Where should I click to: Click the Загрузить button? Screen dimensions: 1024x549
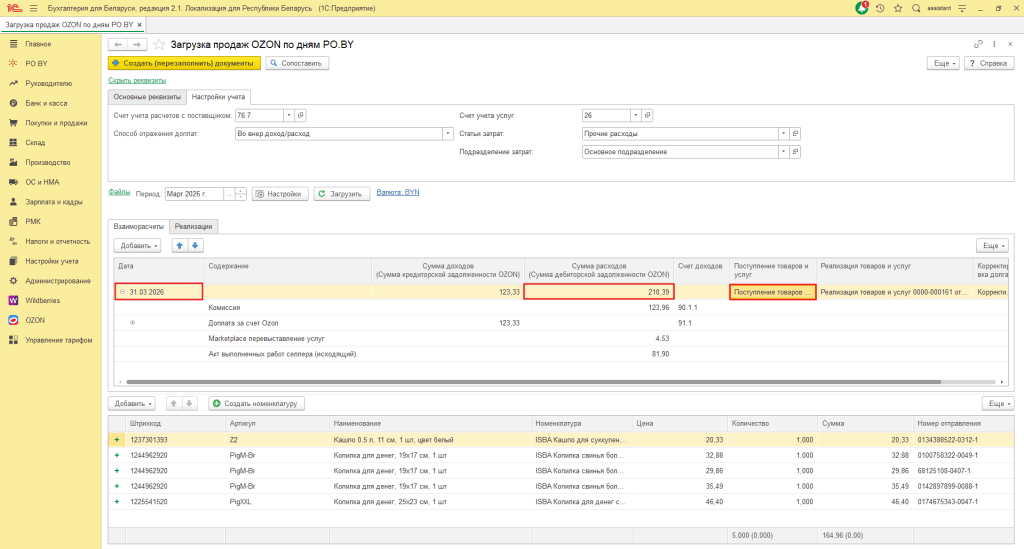342,194
